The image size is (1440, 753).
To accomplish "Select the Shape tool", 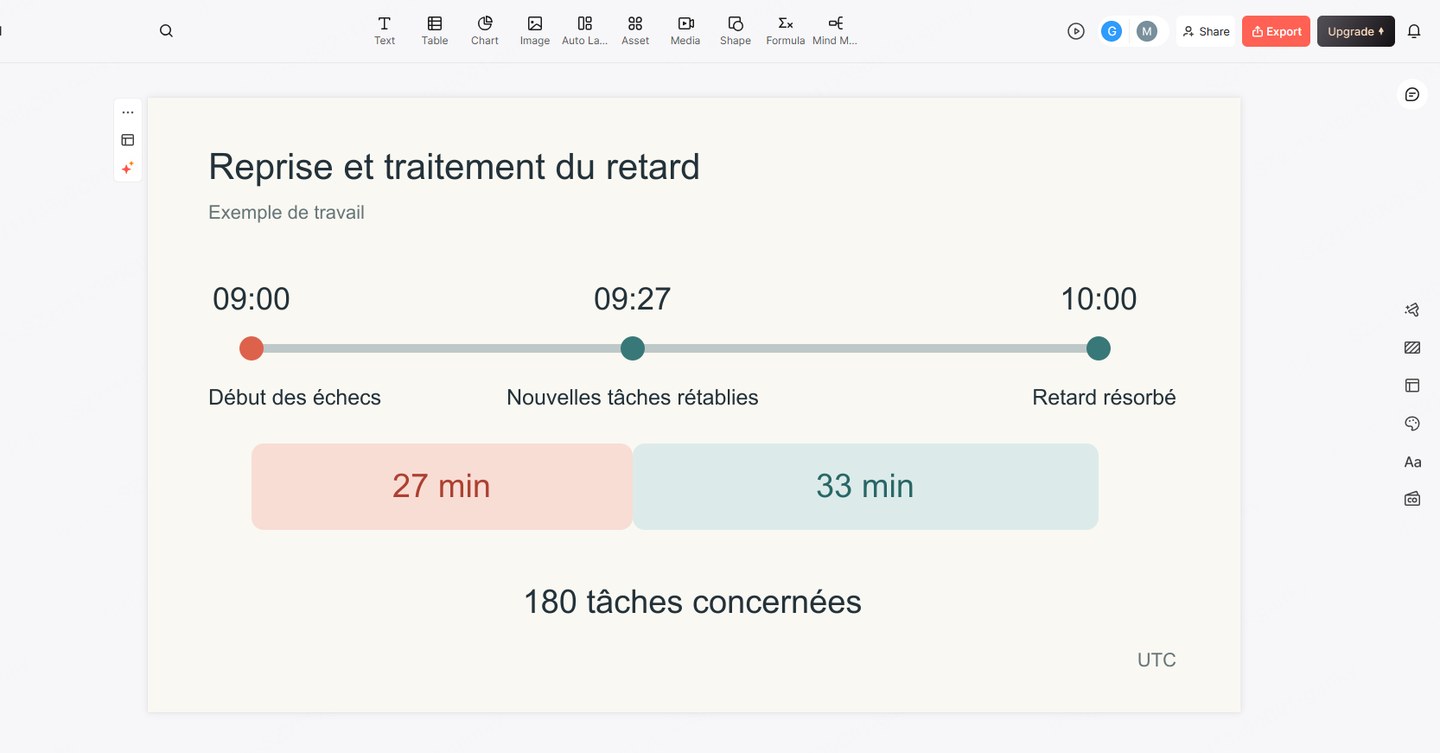I will pos(735,31).
